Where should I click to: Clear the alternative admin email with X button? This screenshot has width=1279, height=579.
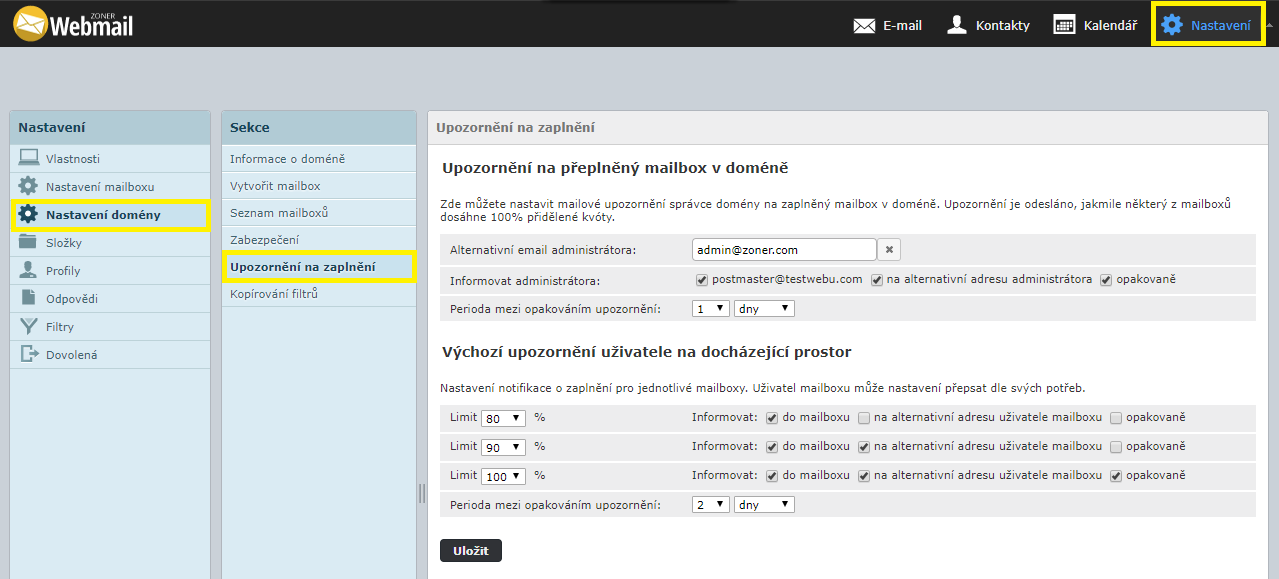[x=890, y=250]
